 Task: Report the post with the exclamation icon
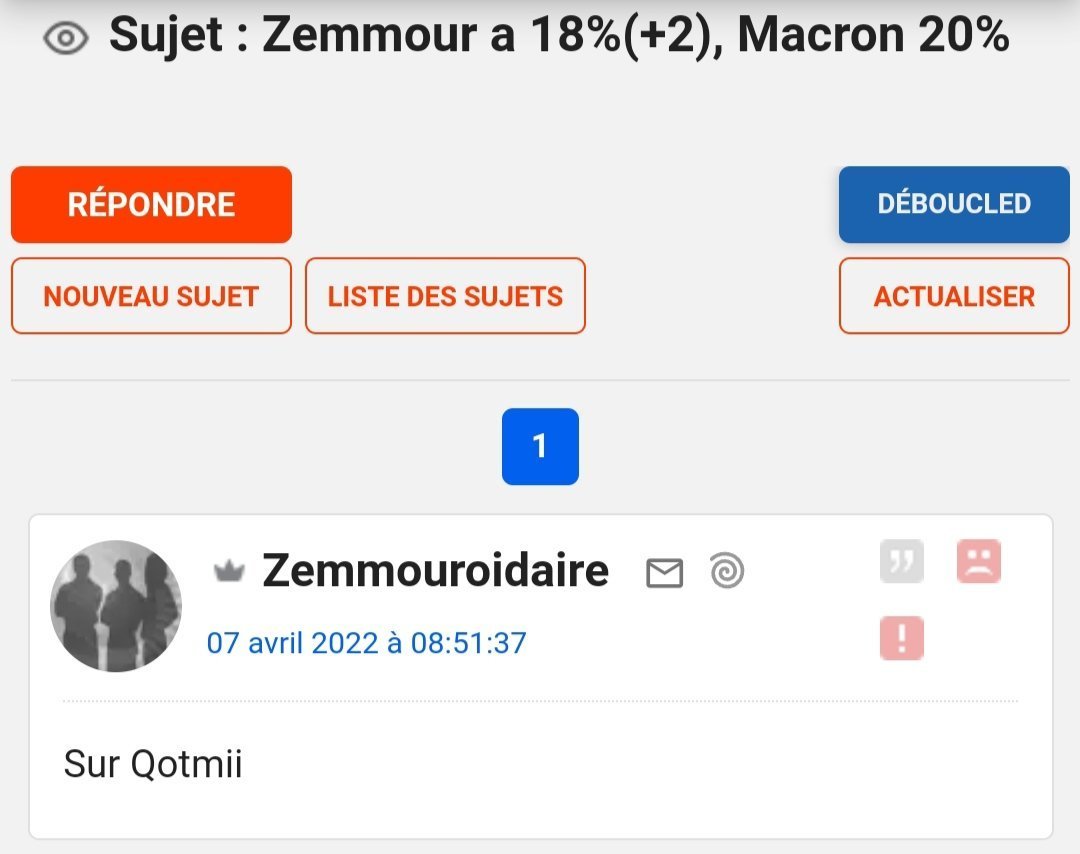click(x=902, y=638)
